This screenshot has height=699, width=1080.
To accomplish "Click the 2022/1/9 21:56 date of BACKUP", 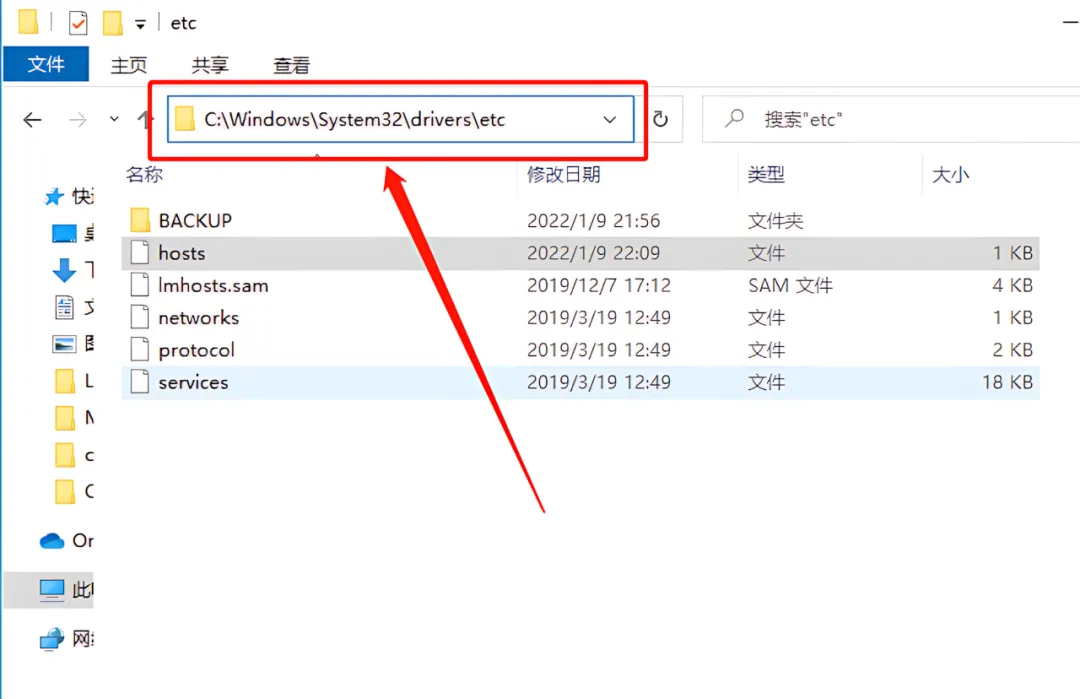I will pyautogui.click(x=594, y=220).
